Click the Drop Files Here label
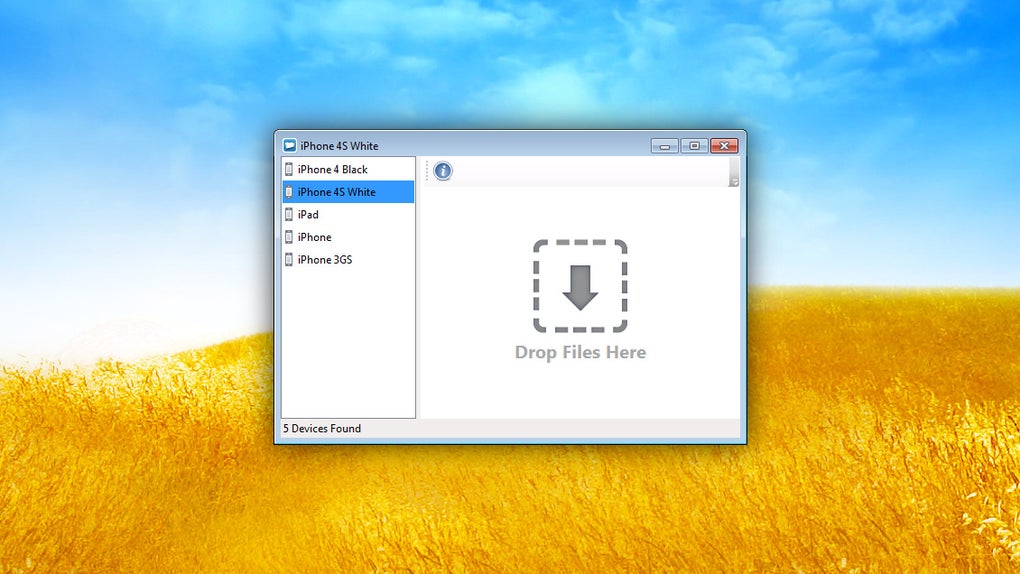The image size is (1020, 574). point(580,352)
